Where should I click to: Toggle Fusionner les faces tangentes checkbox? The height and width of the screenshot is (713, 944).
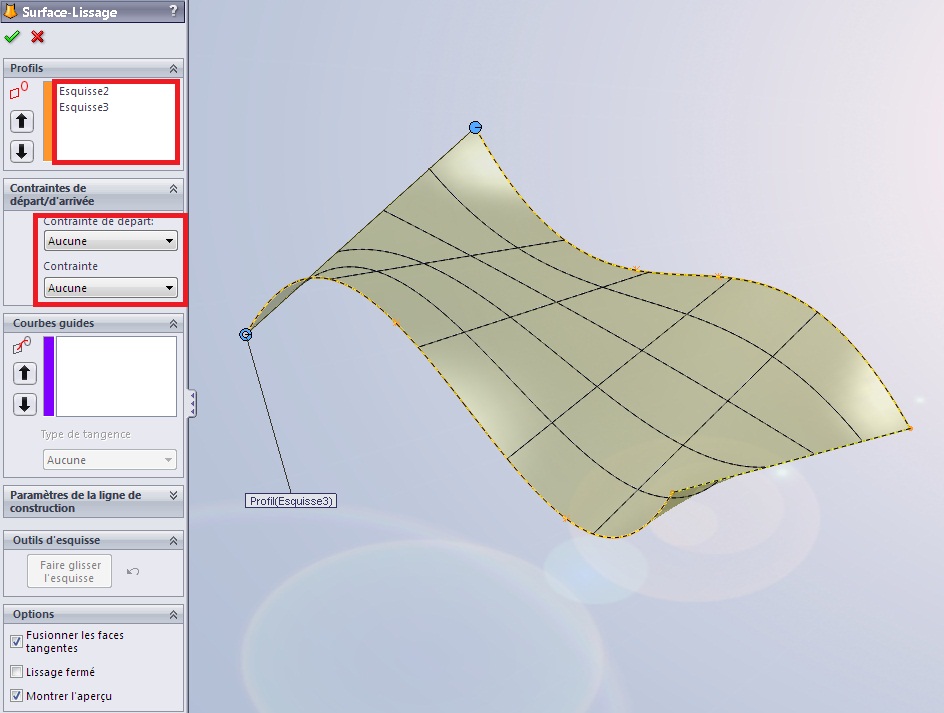[16, 641]
